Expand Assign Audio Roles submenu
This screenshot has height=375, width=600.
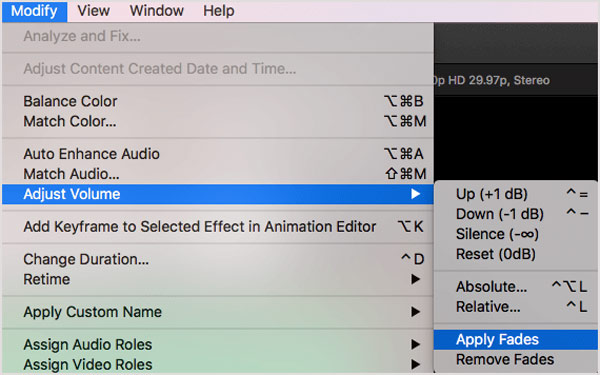(x=218, y=345)
